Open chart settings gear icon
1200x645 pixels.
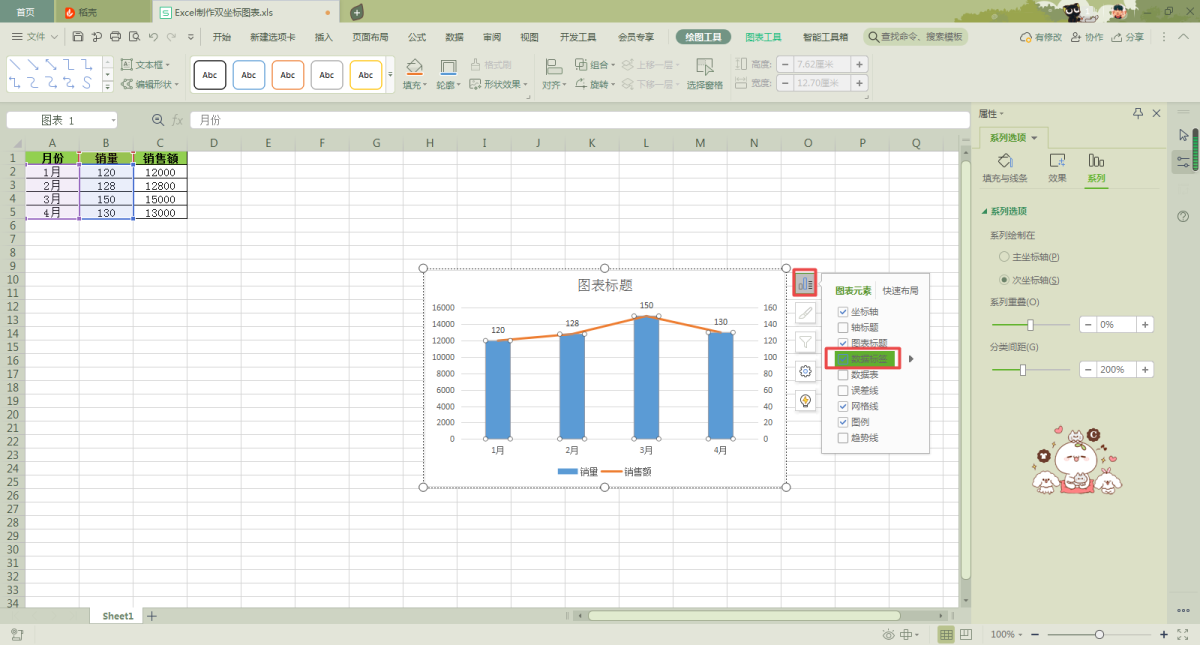coord(805,371)
